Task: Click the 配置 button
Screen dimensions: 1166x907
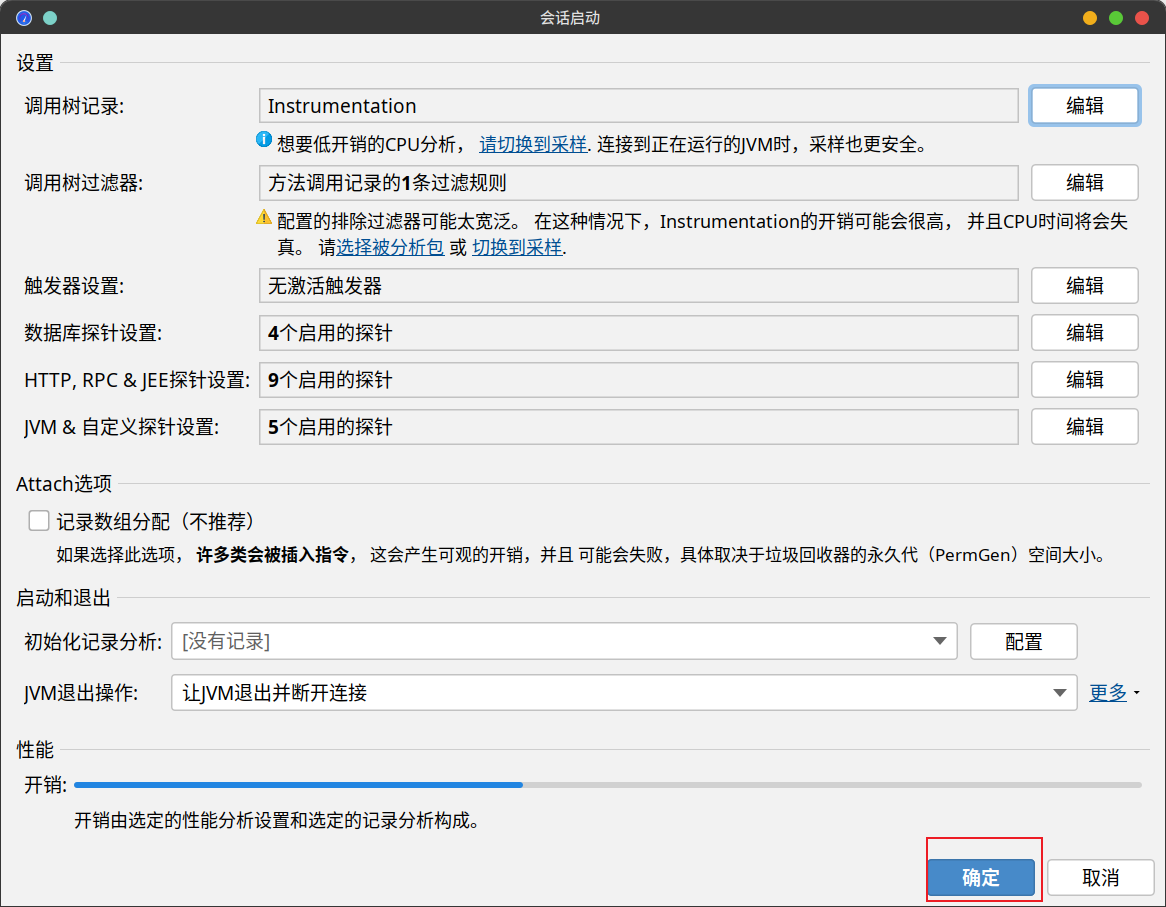Action: coord(1023,642)
